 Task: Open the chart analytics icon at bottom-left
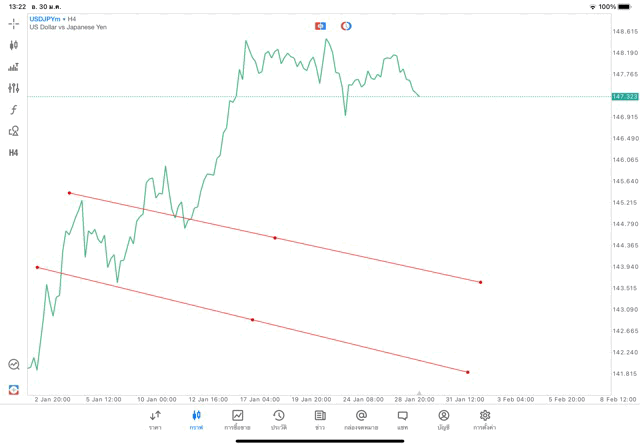[x=14, y=365]
